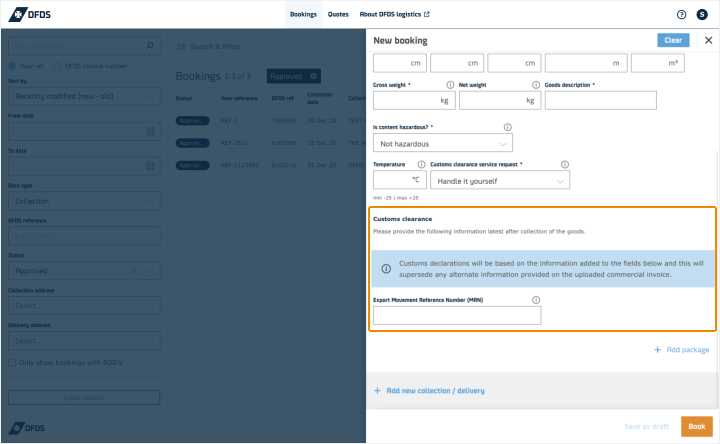The height and width of the screenshot is (444, 720).
Task: Click into the DFDS reference field
Action: click(x=84, y=236)
